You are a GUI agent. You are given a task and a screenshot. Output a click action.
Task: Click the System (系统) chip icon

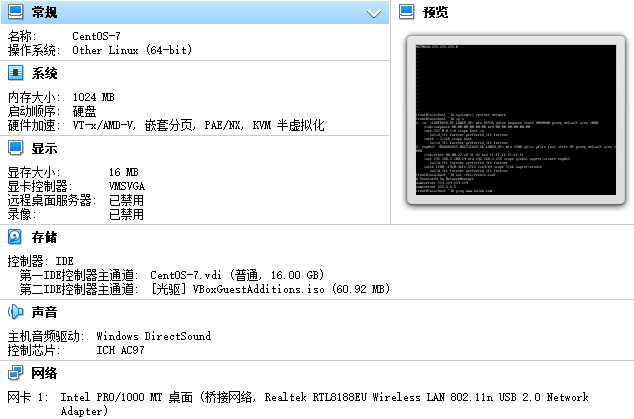tap(15, 73)
